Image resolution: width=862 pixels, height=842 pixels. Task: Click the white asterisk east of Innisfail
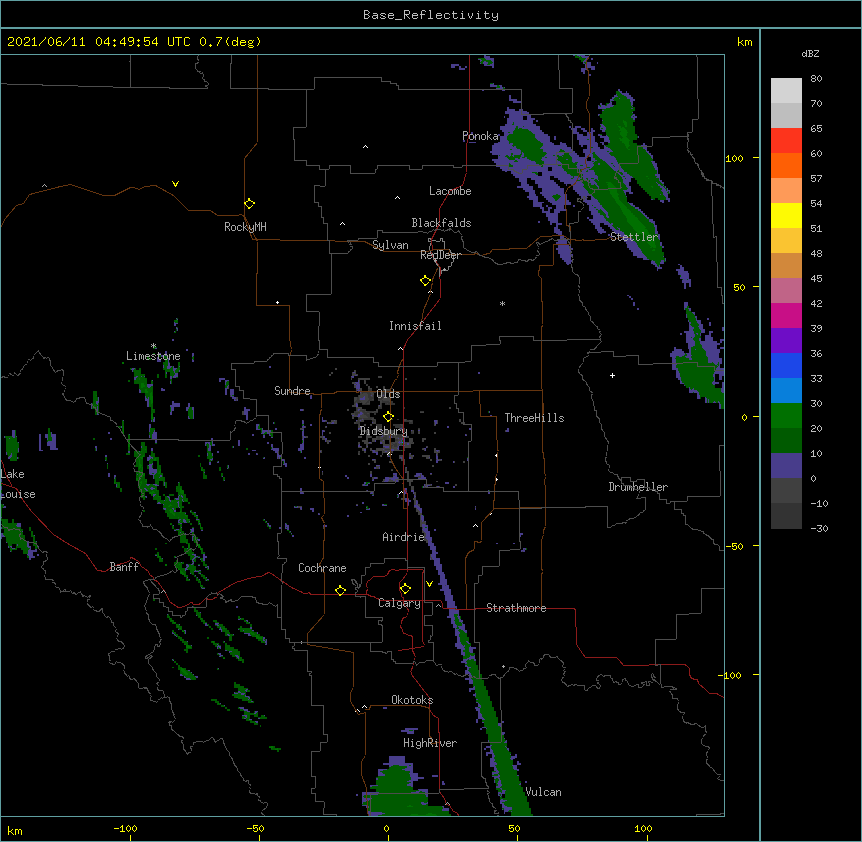tap(502, 303)
